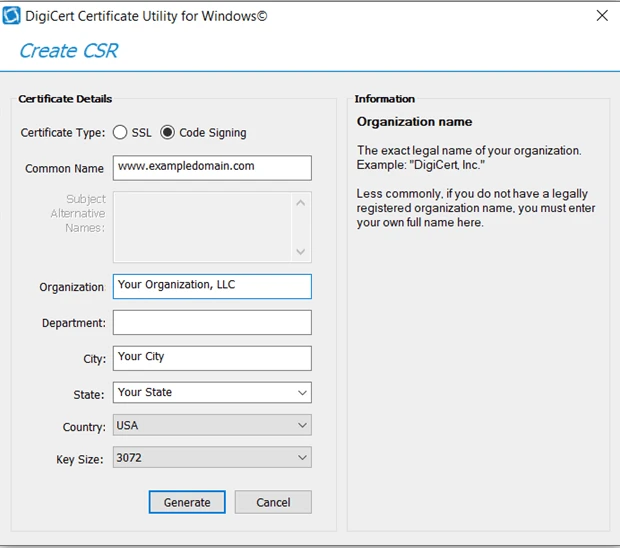Click the Certificate Type label
620x548 pixels.
pyautogui.click(x=62, y=133)
